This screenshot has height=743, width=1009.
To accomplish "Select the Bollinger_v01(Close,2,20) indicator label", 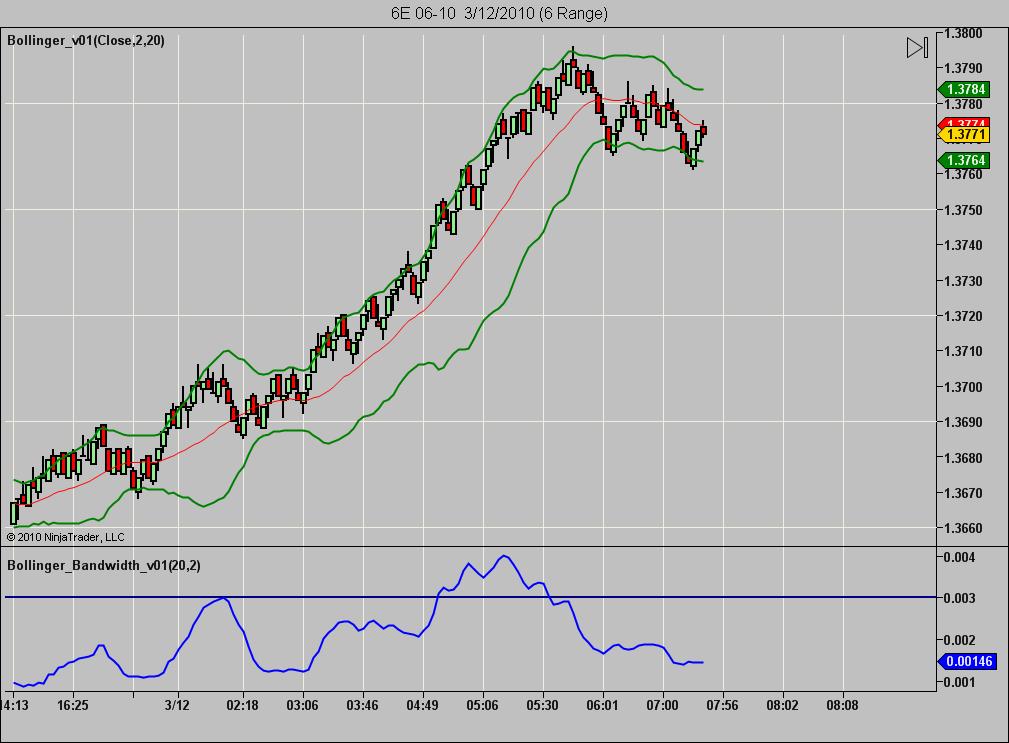I will pyautogui.click(x=86, y=41).
